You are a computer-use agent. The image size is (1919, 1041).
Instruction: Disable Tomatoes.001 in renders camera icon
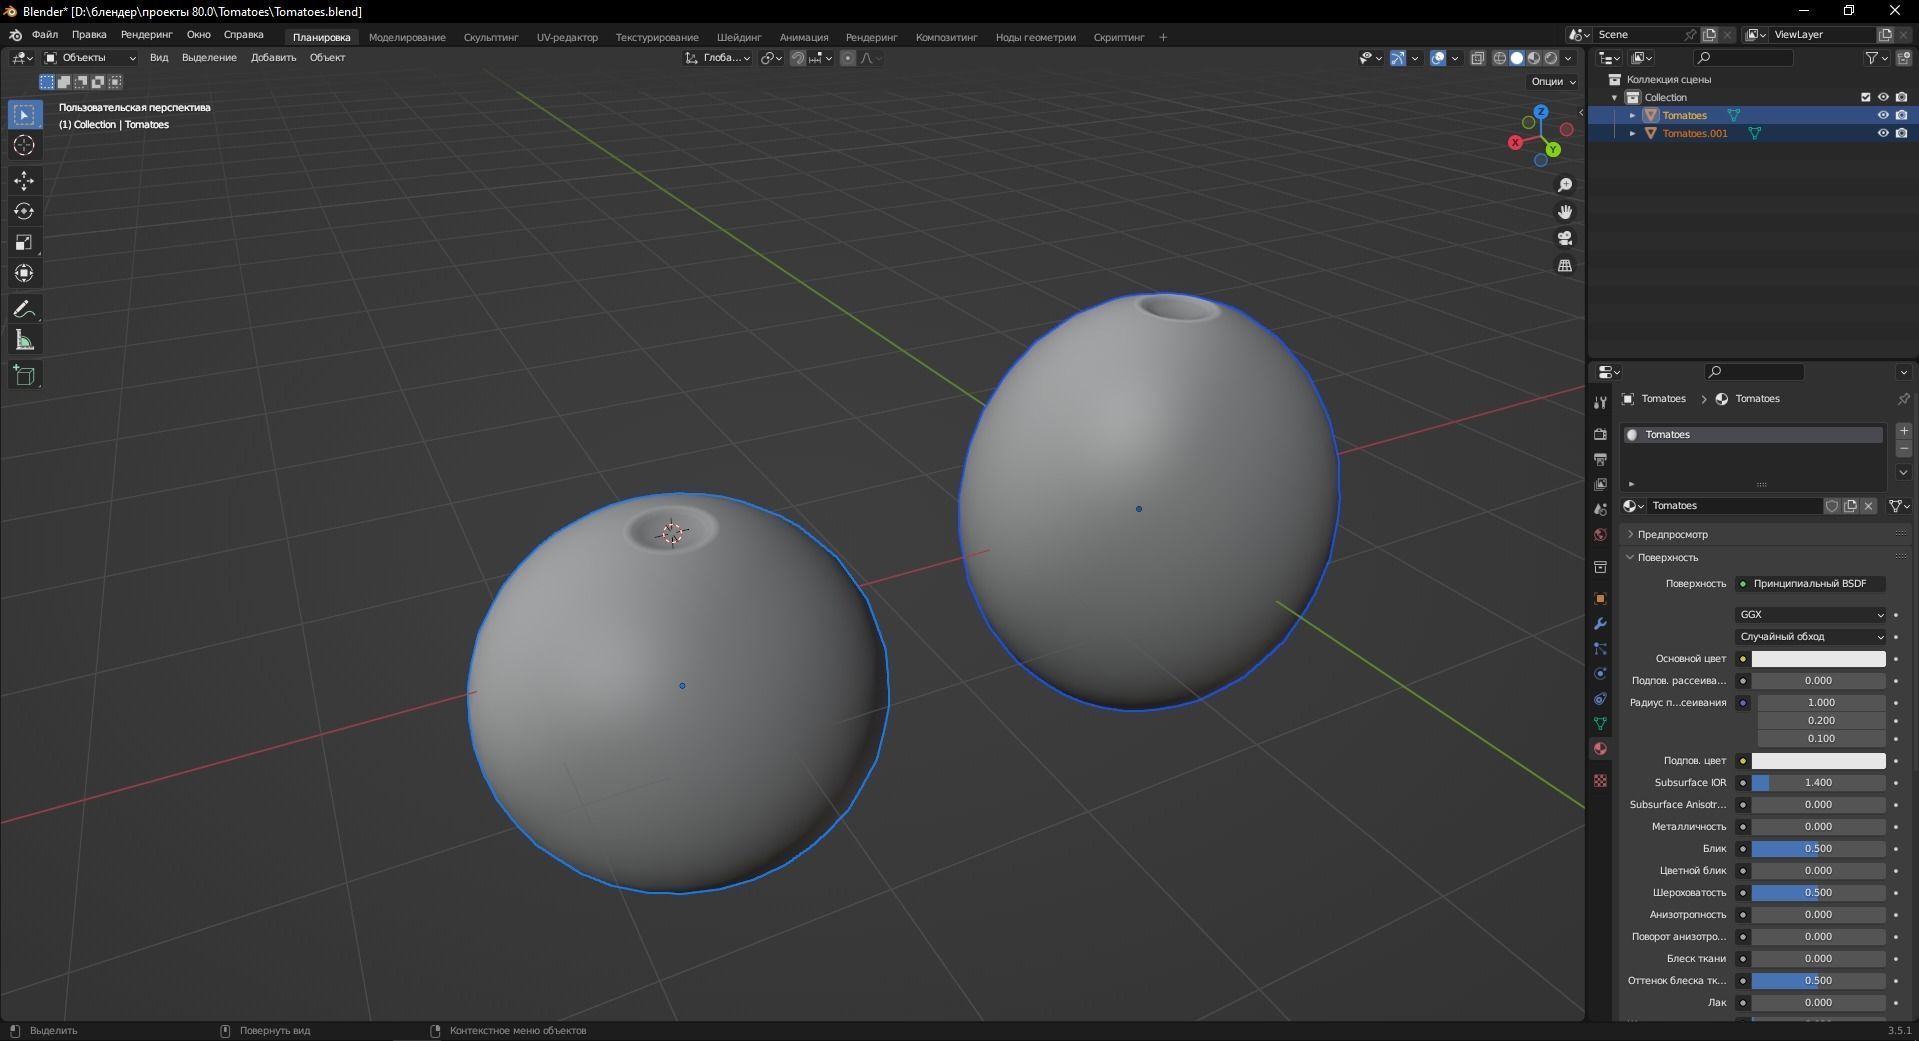click(1901, 133)
